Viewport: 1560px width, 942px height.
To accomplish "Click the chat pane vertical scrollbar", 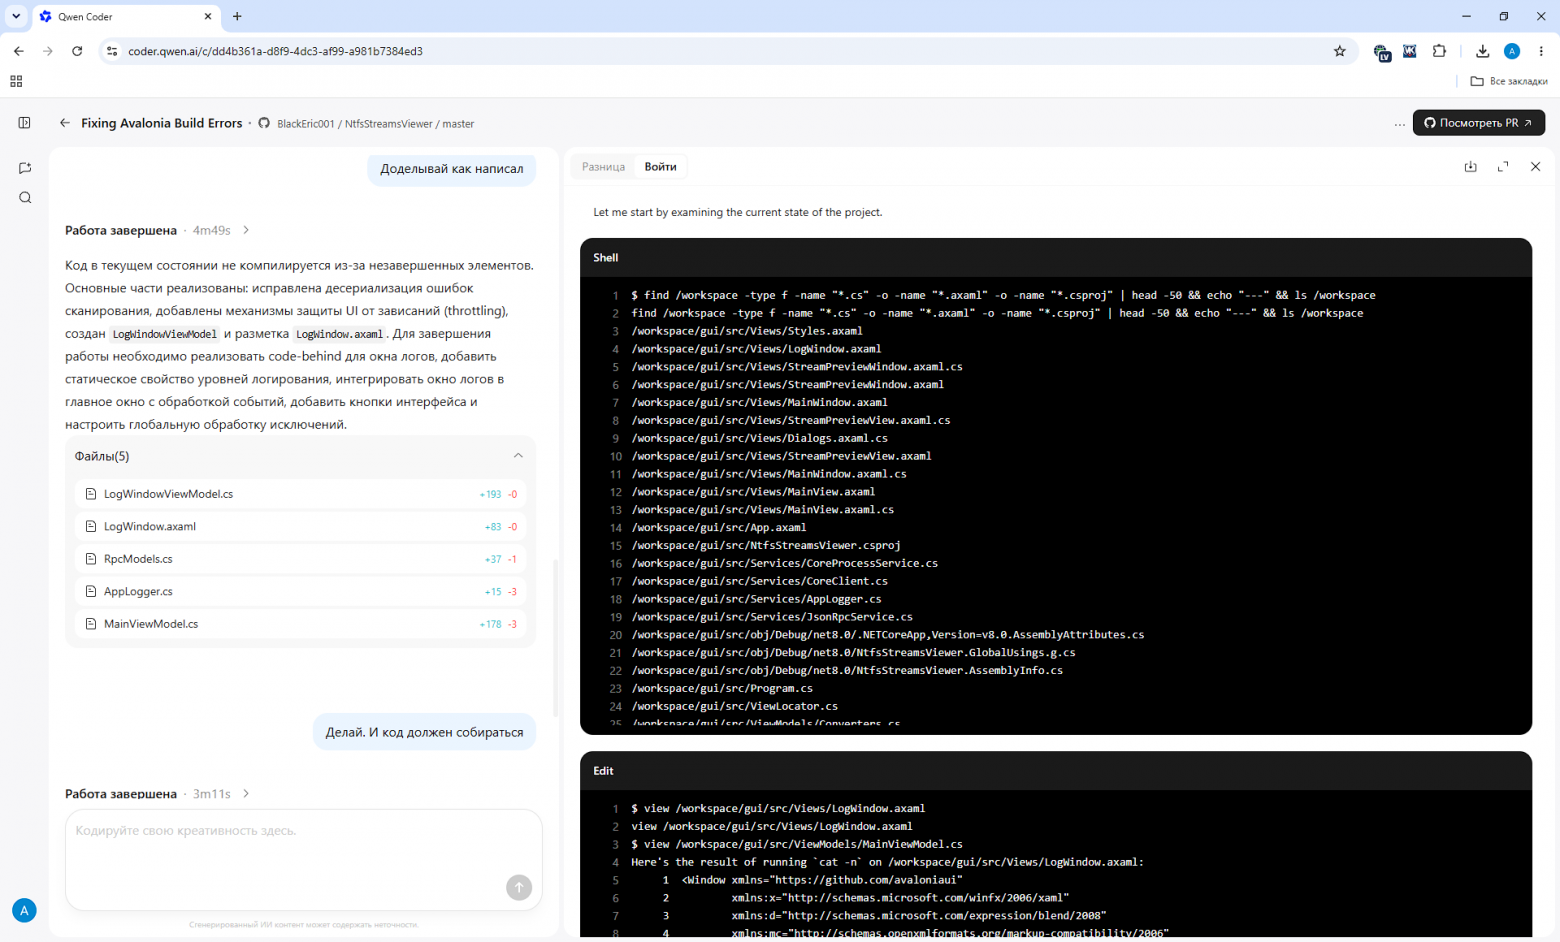I will pyautogui.click(x=555, y=638).
